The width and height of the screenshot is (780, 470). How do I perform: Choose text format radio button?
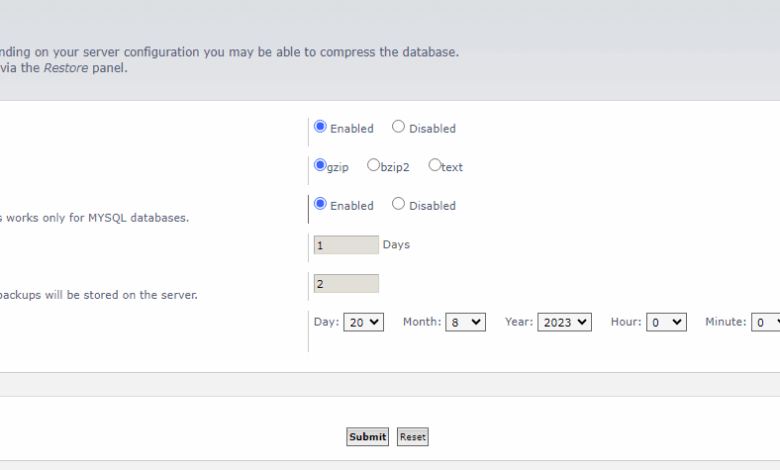coord(434,165)
